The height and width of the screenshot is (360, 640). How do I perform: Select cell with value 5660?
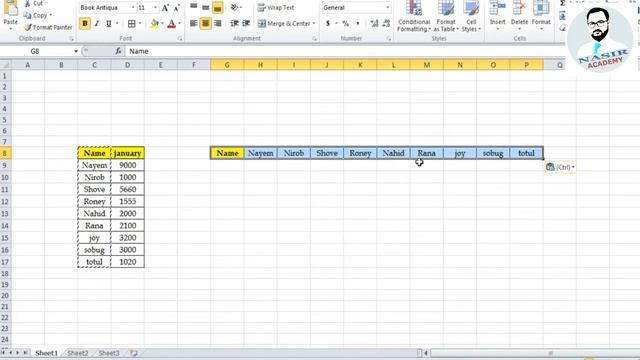[127, 189]
